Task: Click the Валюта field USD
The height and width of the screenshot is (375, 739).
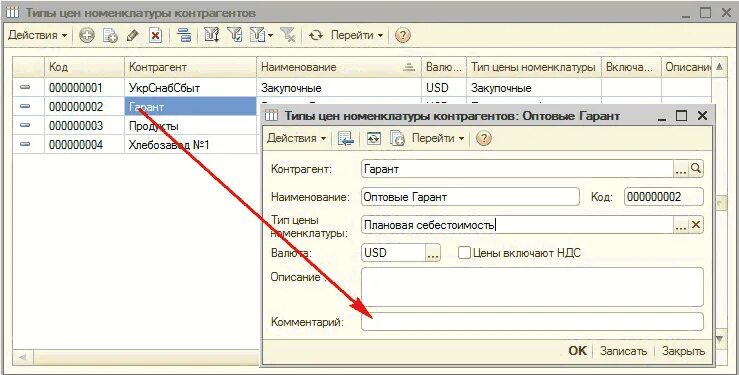Action: (x=394, y=253)
